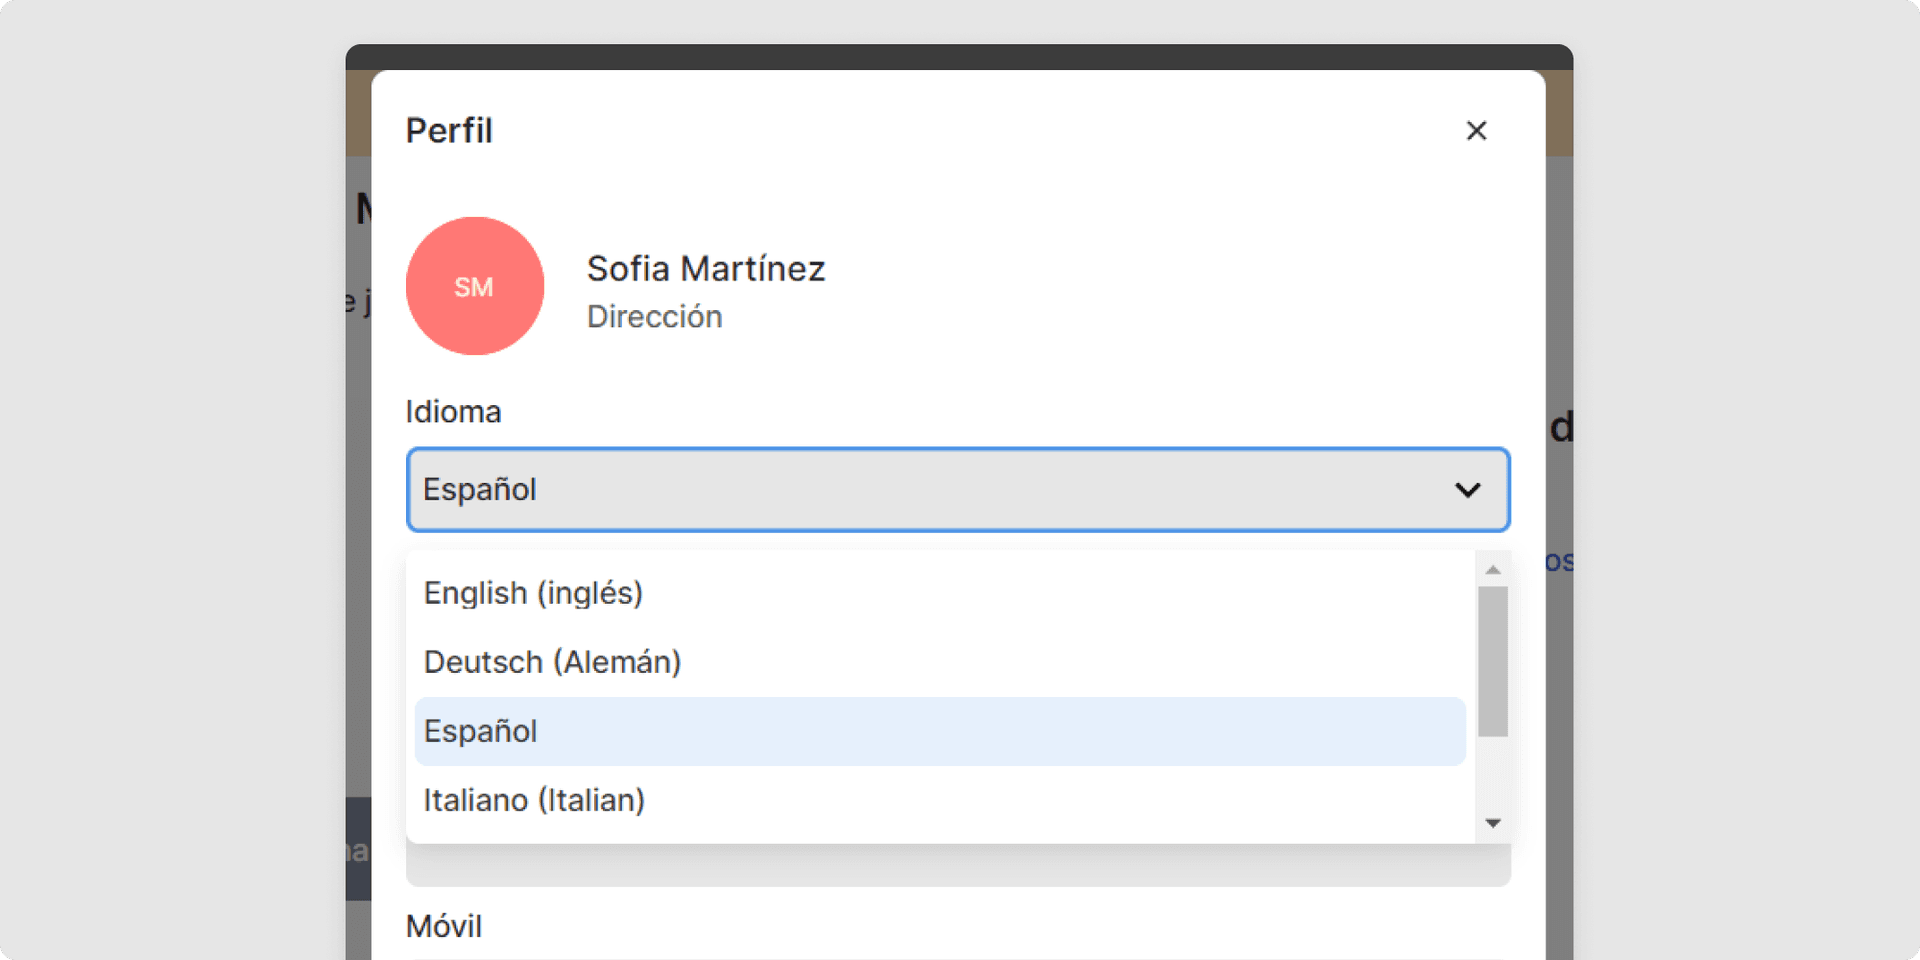Click the SM avatar circle
This screenshot has height=960, width=1920.
[475, 286]
